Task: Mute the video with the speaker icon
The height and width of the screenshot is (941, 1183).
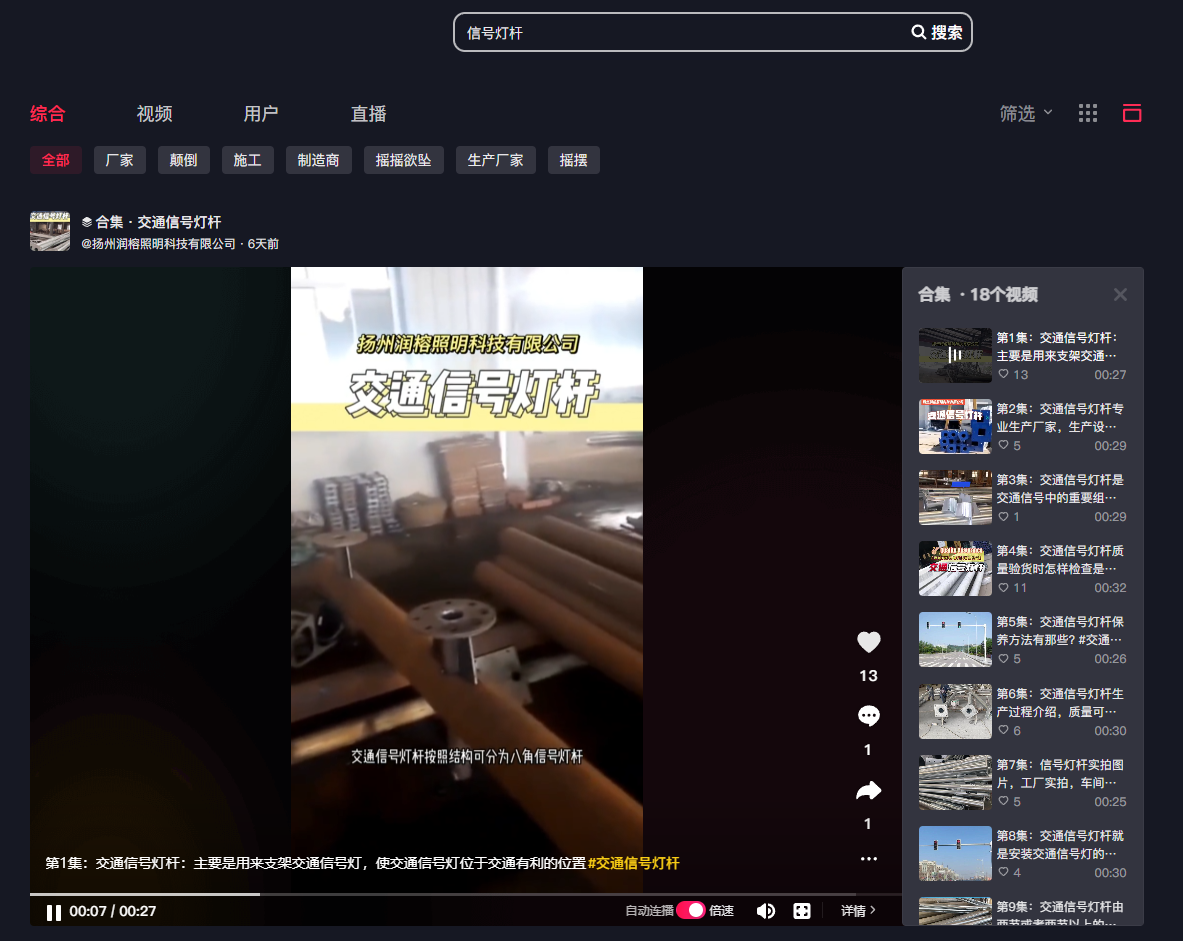Action: [x=766, y=911]
